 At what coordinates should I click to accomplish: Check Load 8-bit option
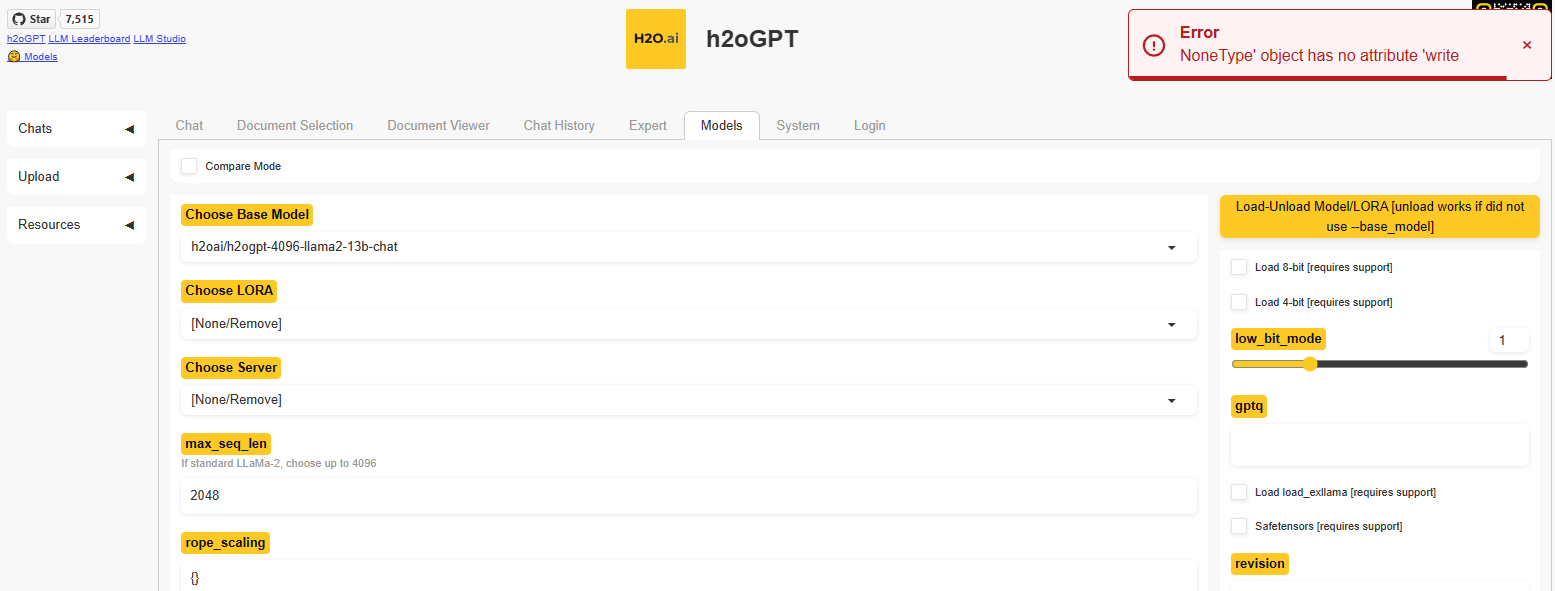point(1239,267)
